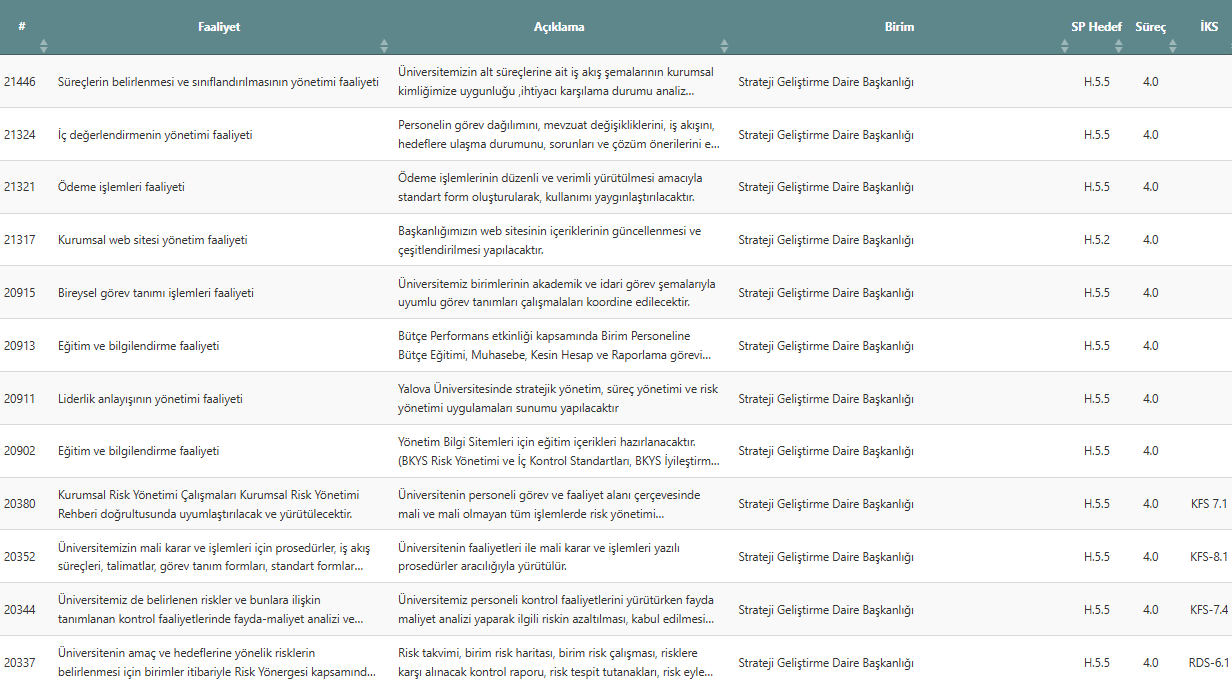The width and height of the screenshot is (1232, 687).
Task: Select row with ID 21446
Action: 20,82
